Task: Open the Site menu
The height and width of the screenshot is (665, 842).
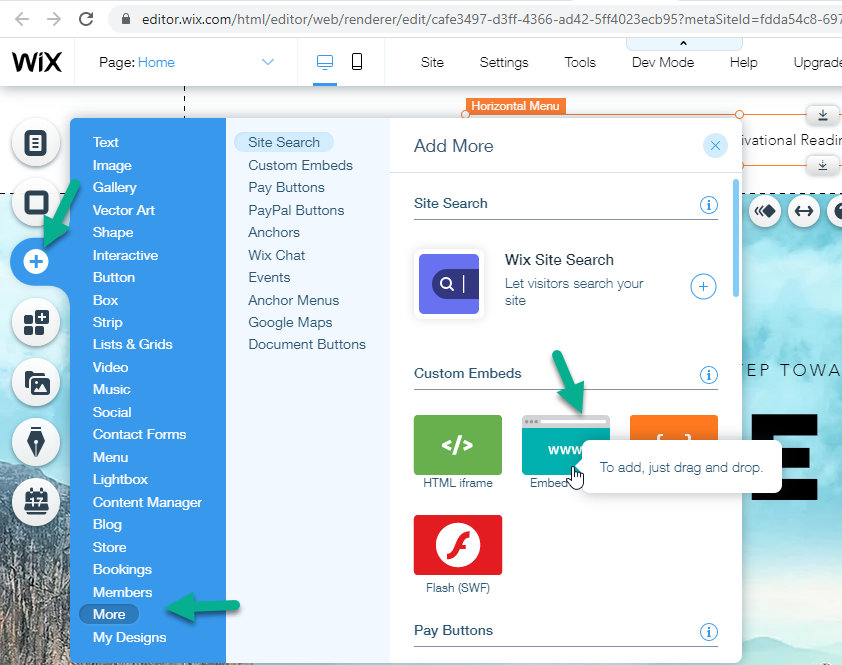Action: coord(432,62)
